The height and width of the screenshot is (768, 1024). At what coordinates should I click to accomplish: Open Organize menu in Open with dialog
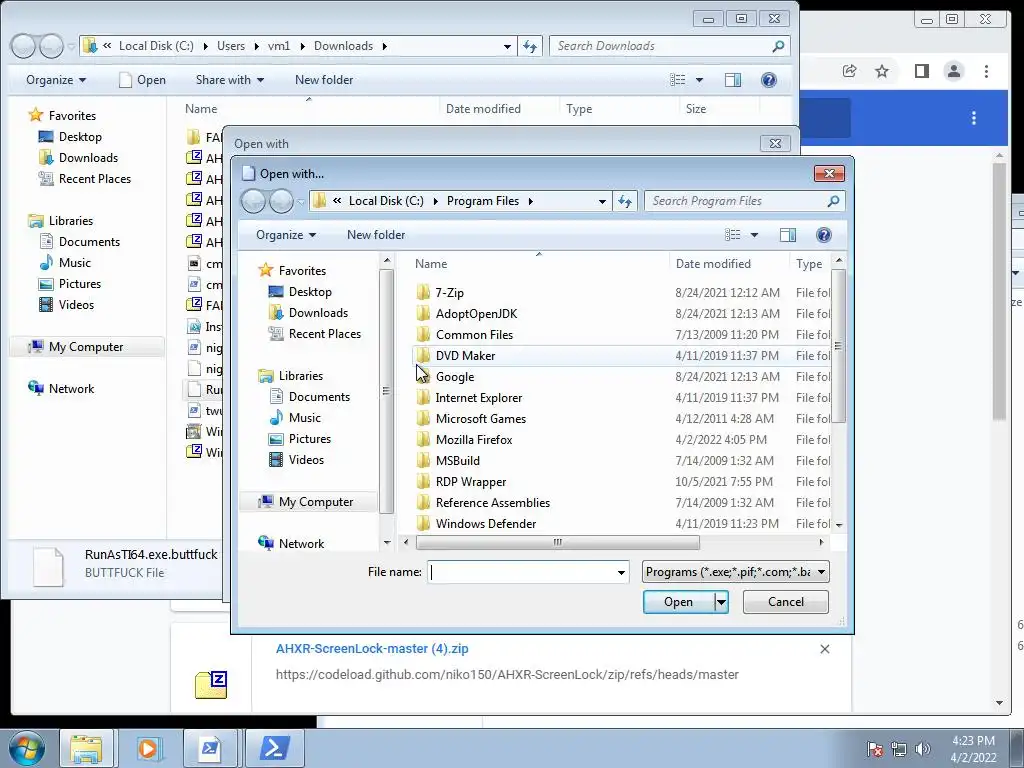[x=285, y=235]
